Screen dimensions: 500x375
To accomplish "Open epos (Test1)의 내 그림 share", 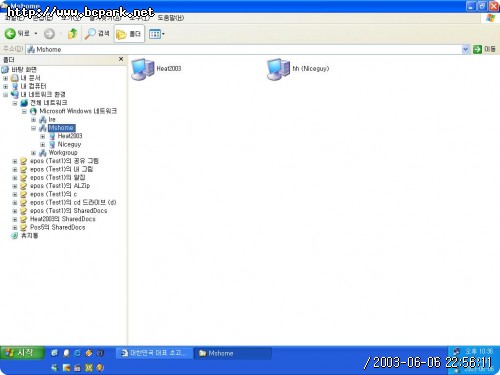I will coord(61,169).
